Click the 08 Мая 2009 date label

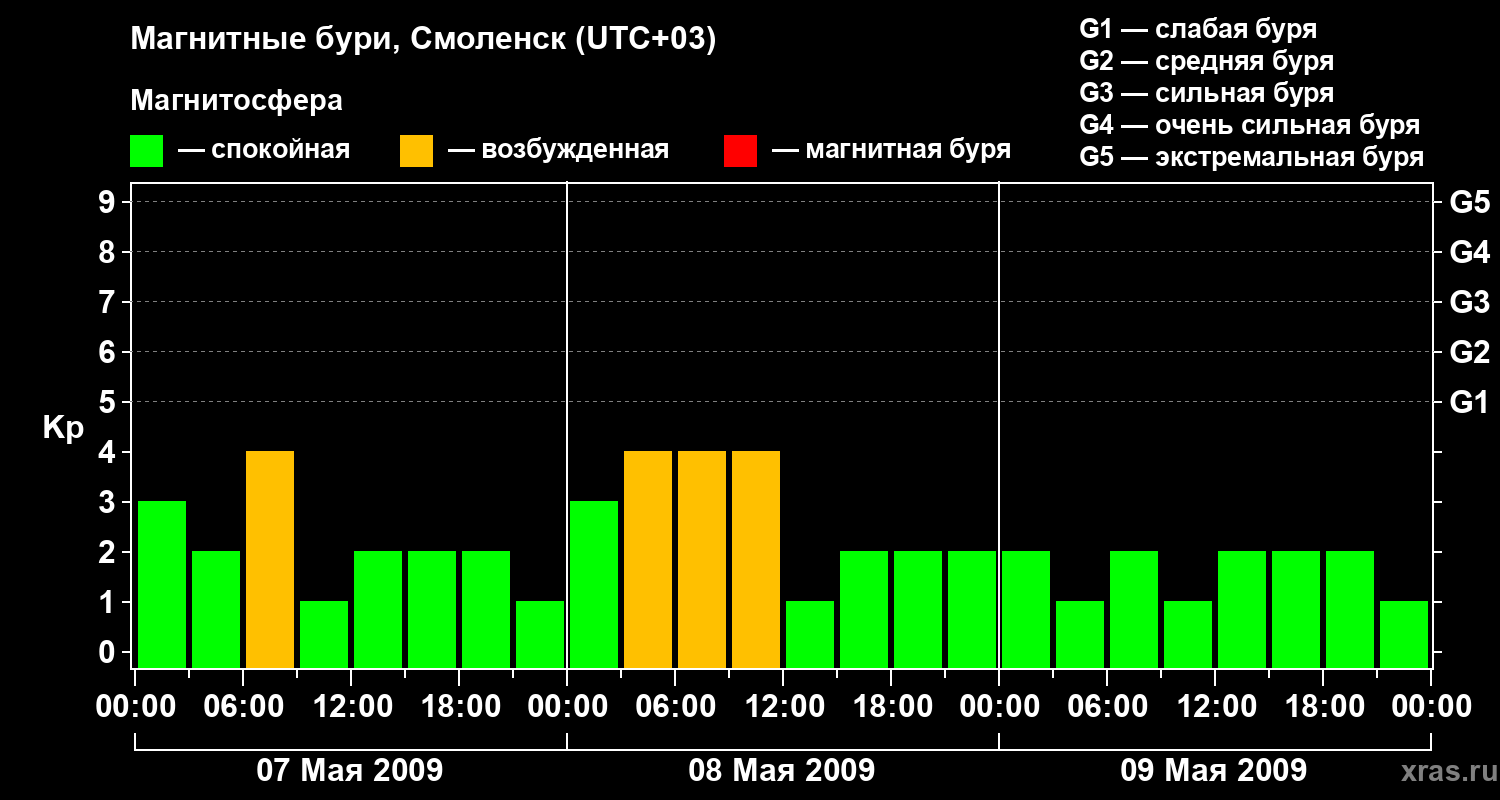782,771
